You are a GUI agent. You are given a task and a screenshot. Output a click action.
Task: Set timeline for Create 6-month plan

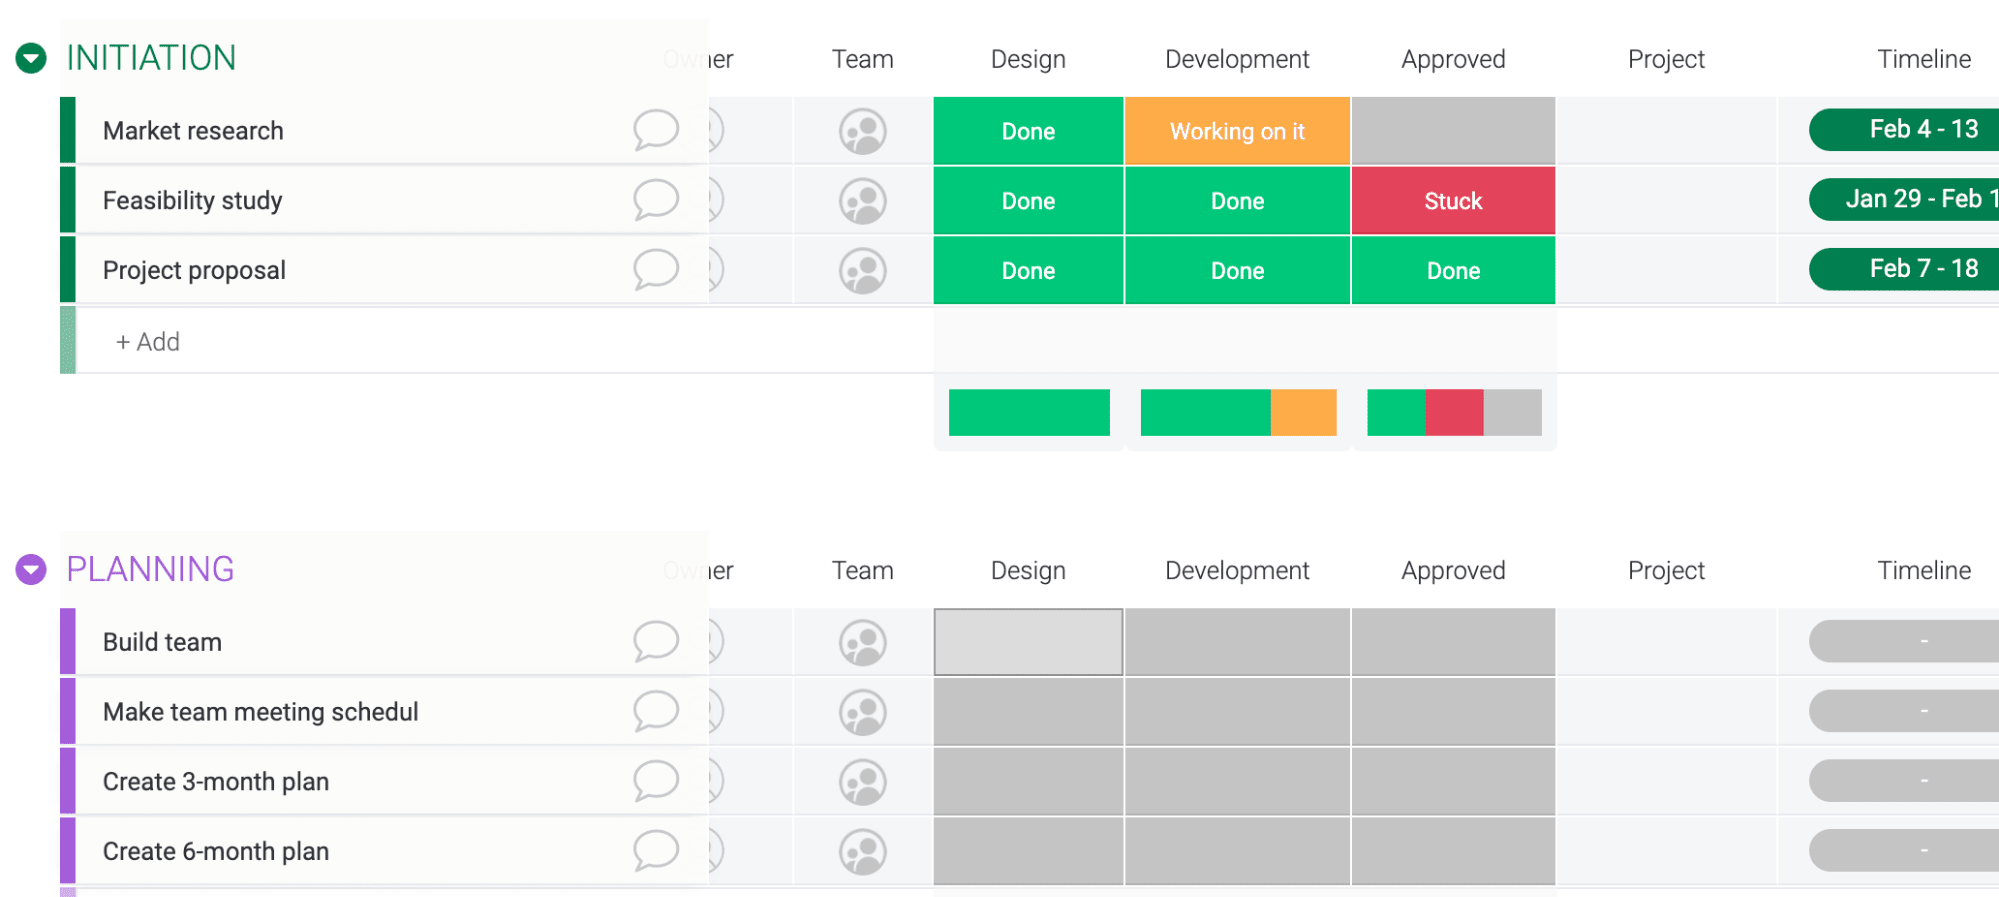pyautogui.click(x=1904, y=851)
